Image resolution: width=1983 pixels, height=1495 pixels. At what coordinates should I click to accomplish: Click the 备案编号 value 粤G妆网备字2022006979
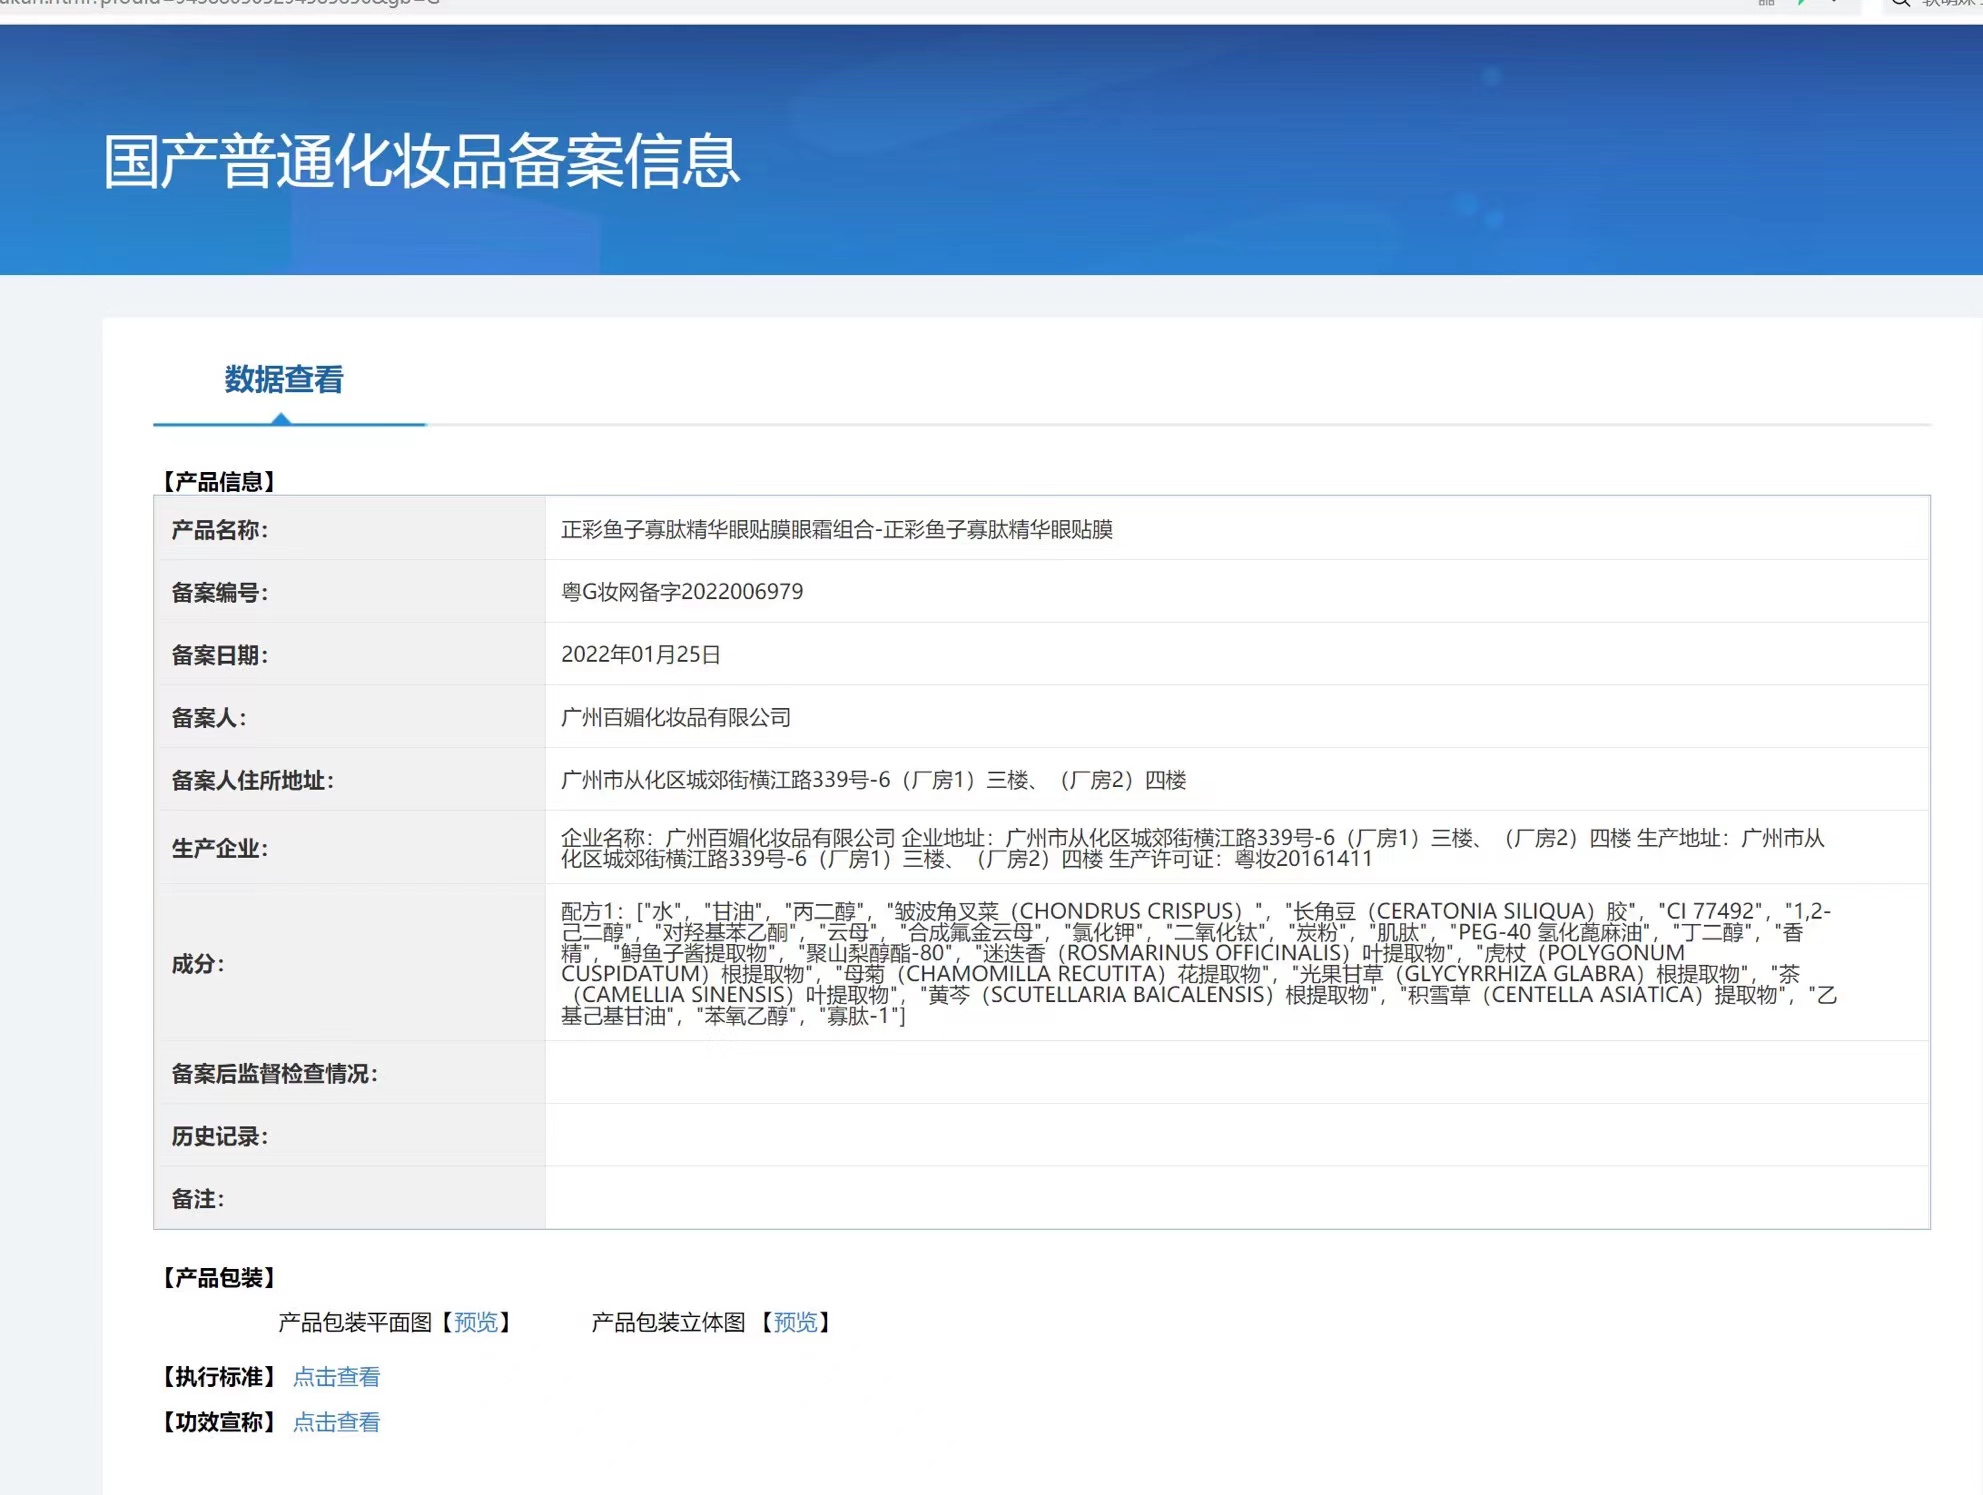(x=682, y=592)
